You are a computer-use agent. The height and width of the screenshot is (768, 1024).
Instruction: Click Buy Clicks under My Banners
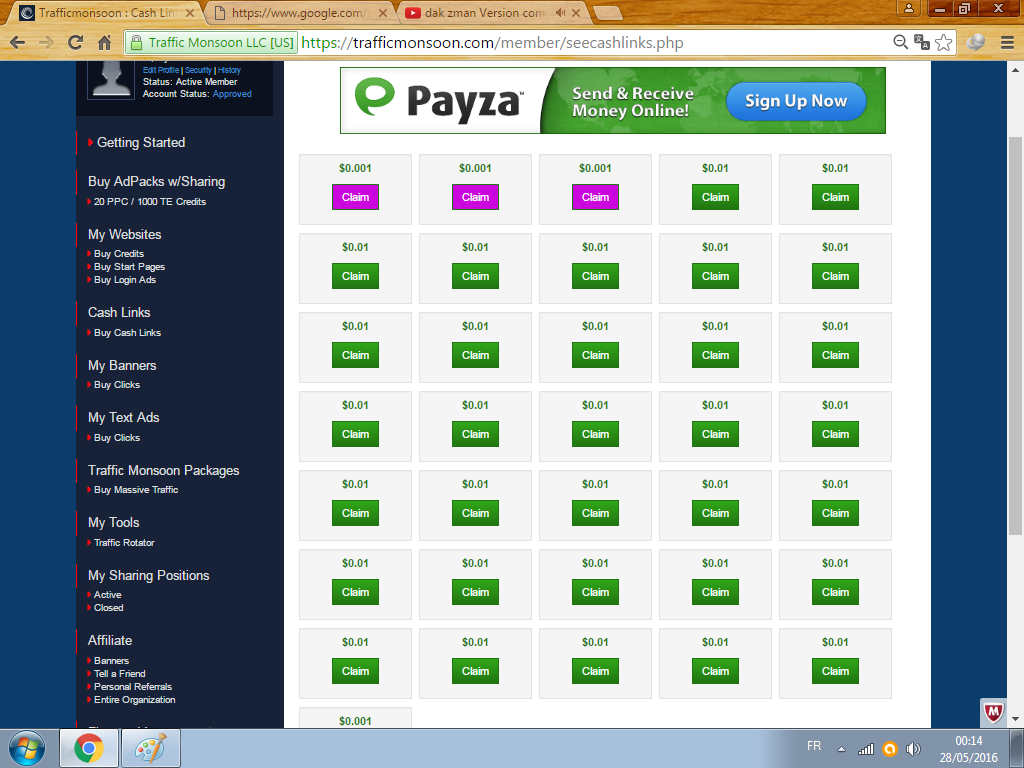click(117, 385)
